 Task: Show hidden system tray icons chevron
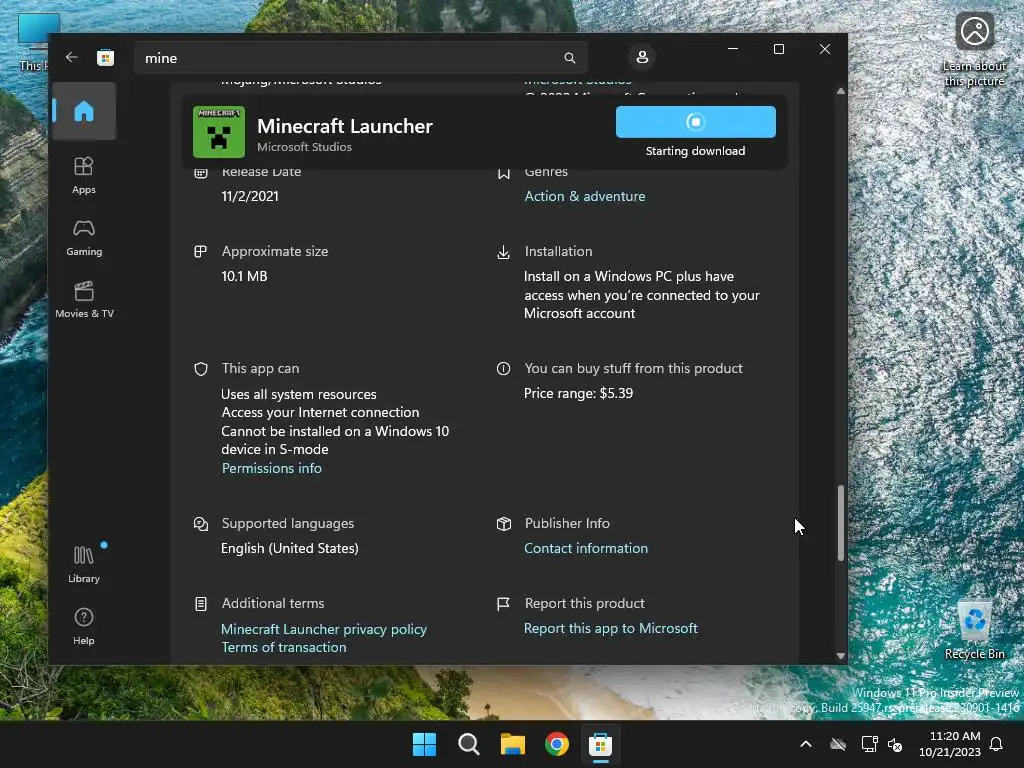click(x=806, y=744)
